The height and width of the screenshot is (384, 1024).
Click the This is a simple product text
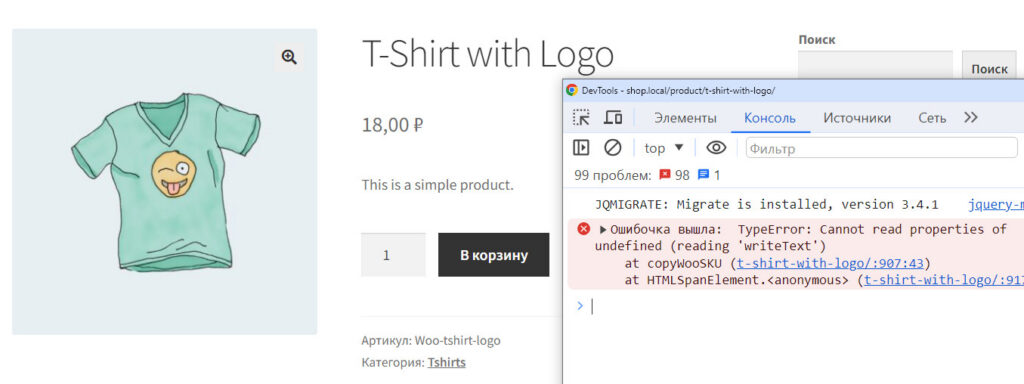tap(438, 185)
